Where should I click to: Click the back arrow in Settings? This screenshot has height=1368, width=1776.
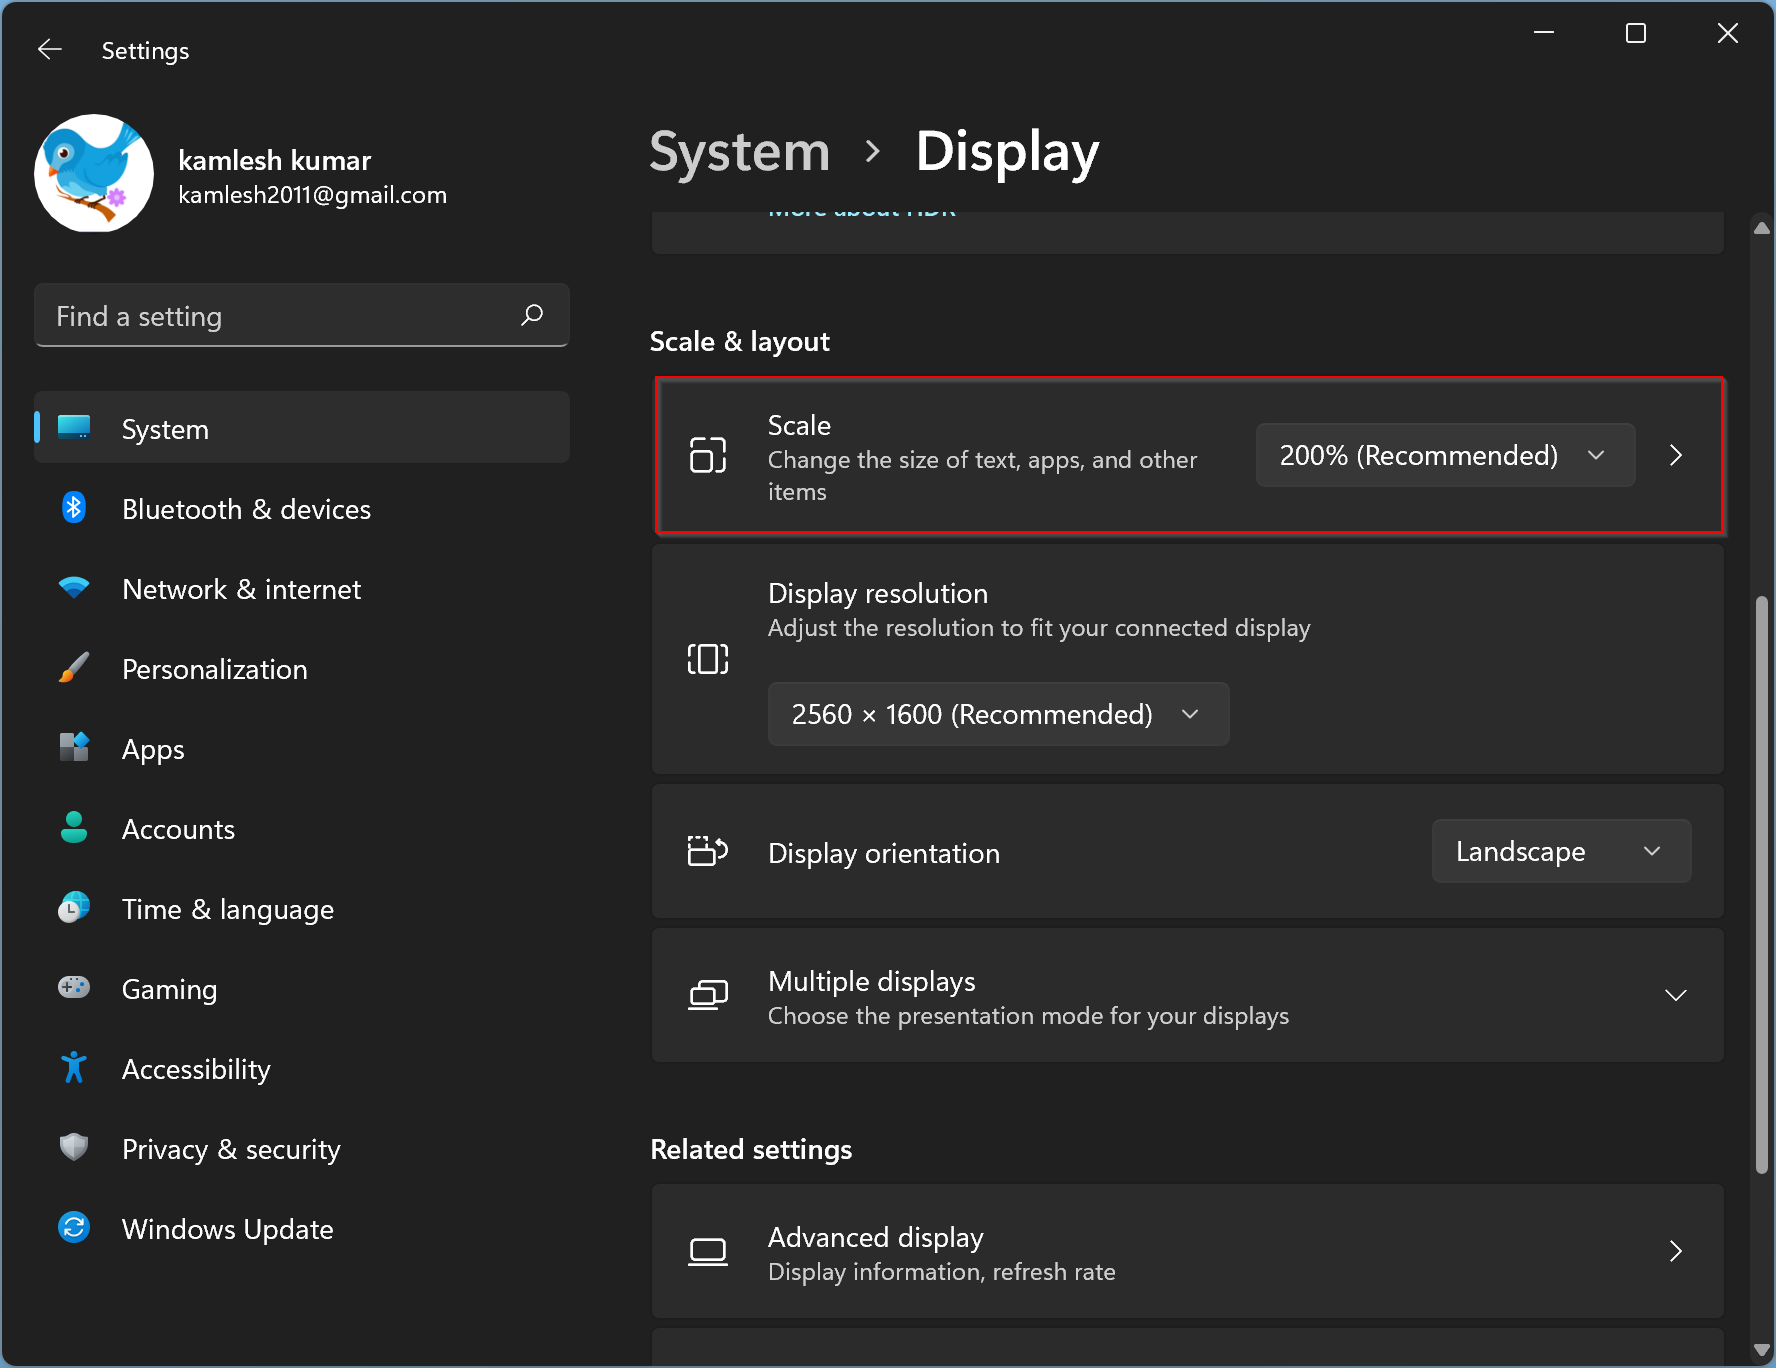click(x=50, y=50)
